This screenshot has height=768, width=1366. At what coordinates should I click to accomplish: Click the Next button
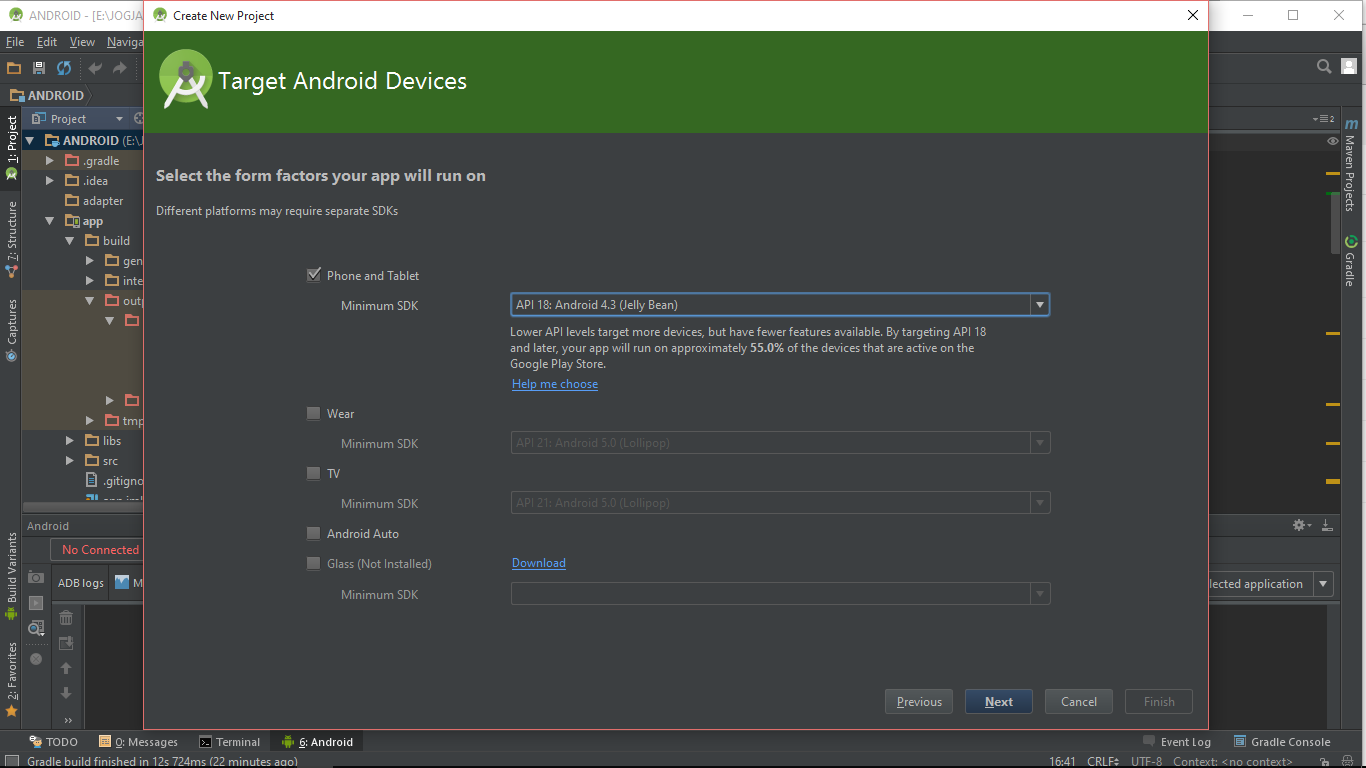(x=997, y=701)
